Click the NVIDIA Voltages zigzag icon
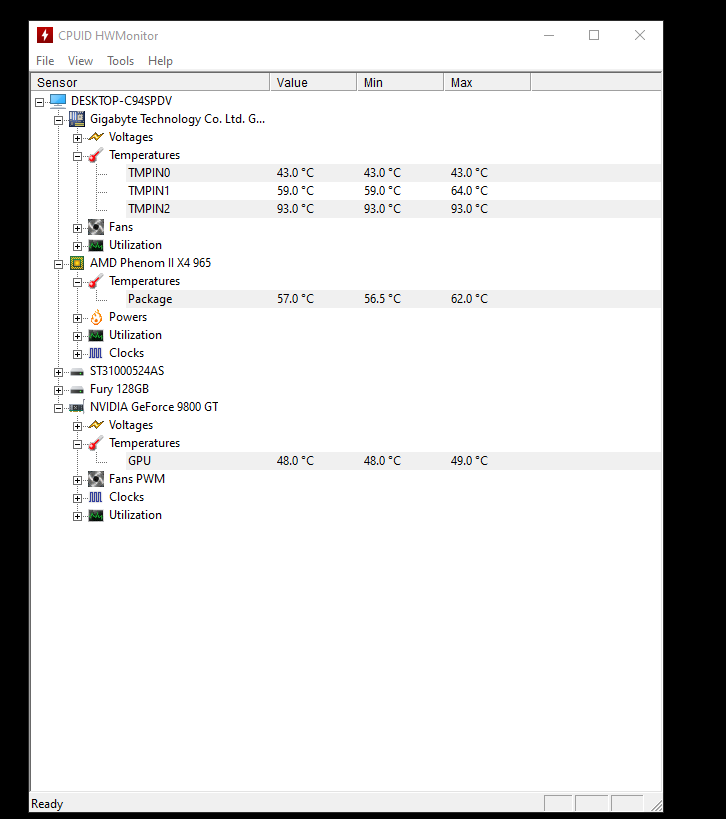 pyautogui.click(x=96, y=425)
